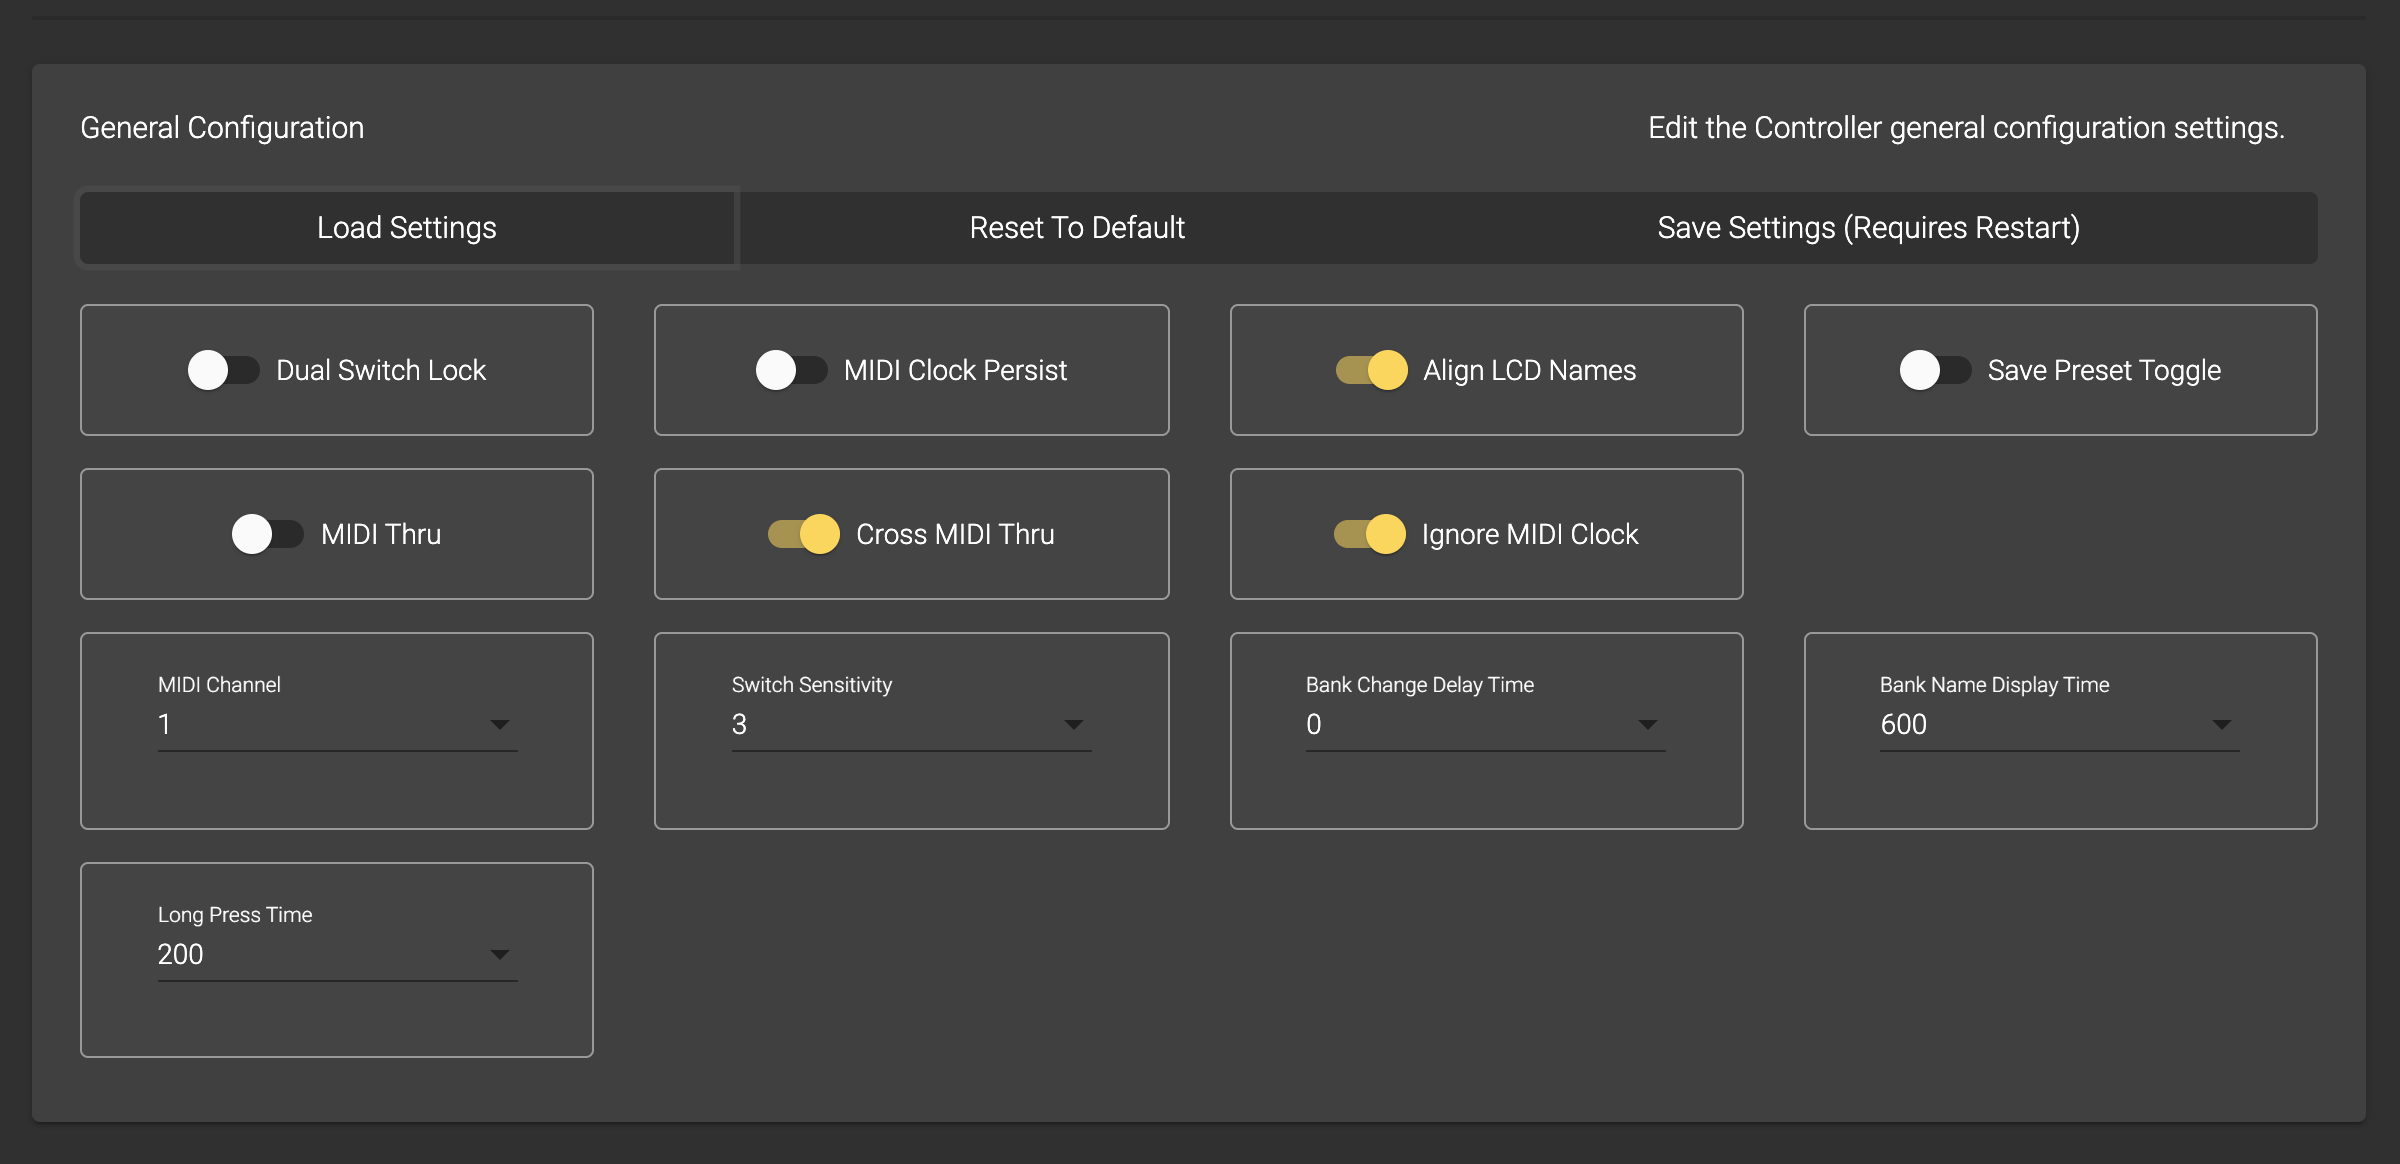Open the MIDI Channel dropdown
The width and height of the screenshot is (2400, 1164).
click(336, 725)
